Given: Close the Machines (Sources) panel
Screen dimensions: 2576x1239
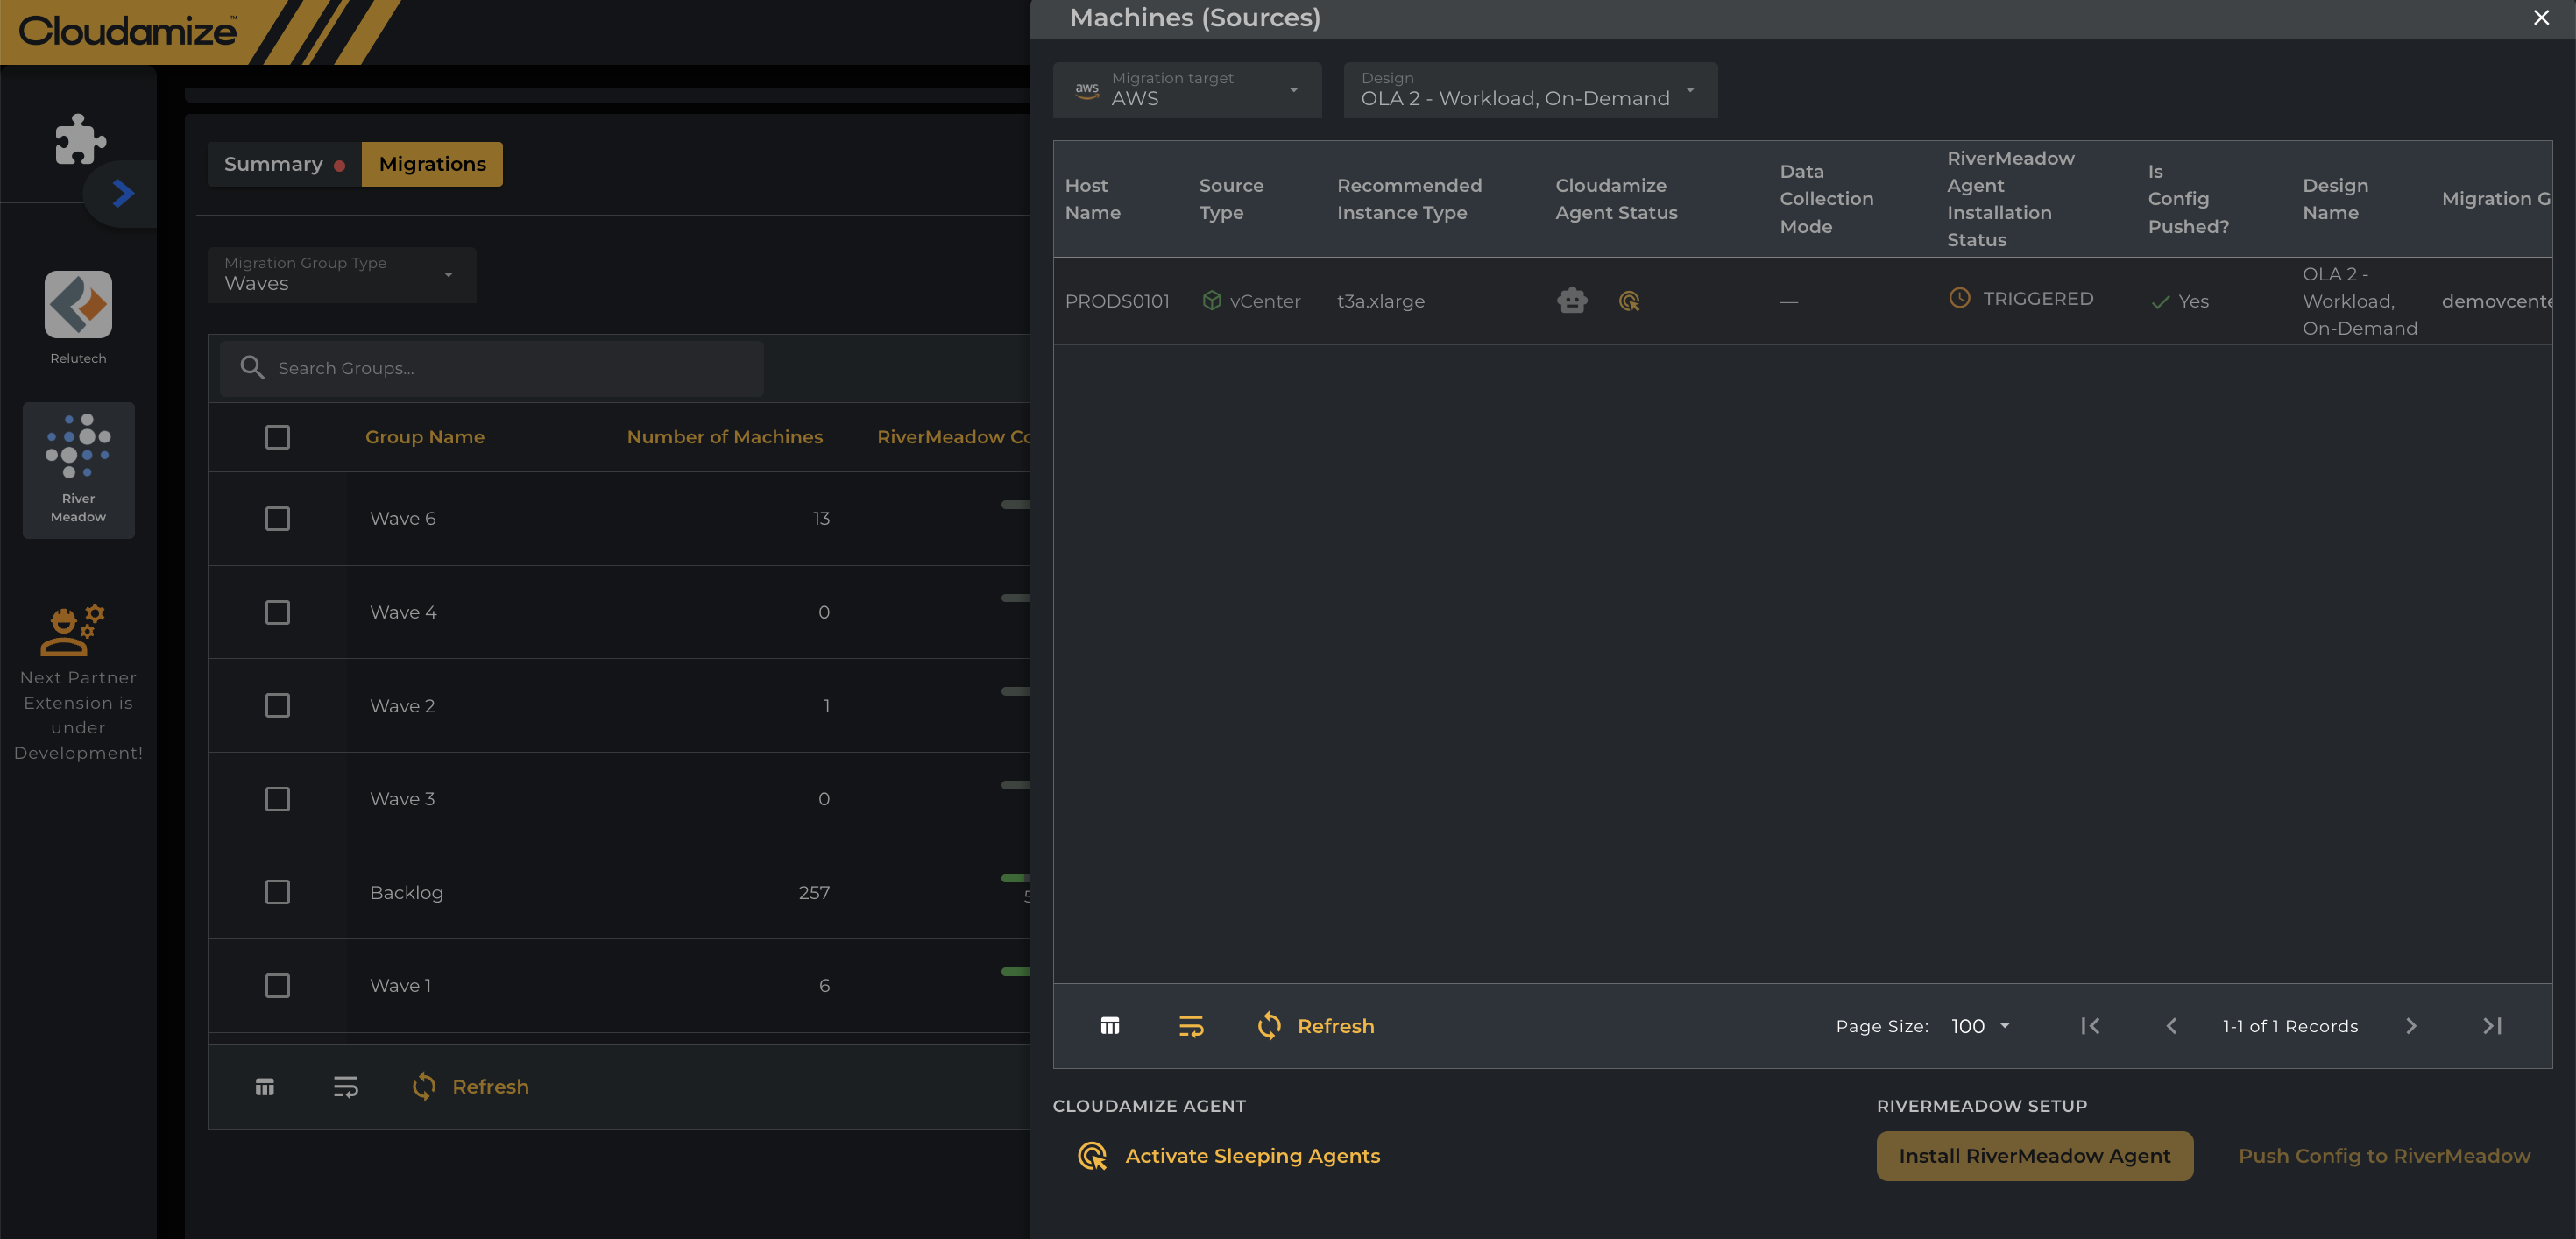Looking at the screenshot, I should coord(2541,18).
